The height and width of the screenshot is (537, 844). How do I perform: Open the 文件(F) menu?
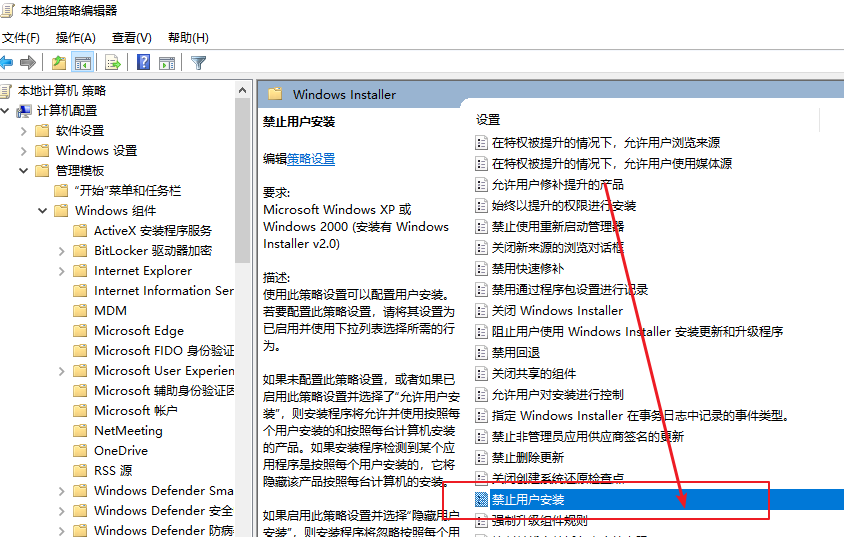click(x=21, y=38)
